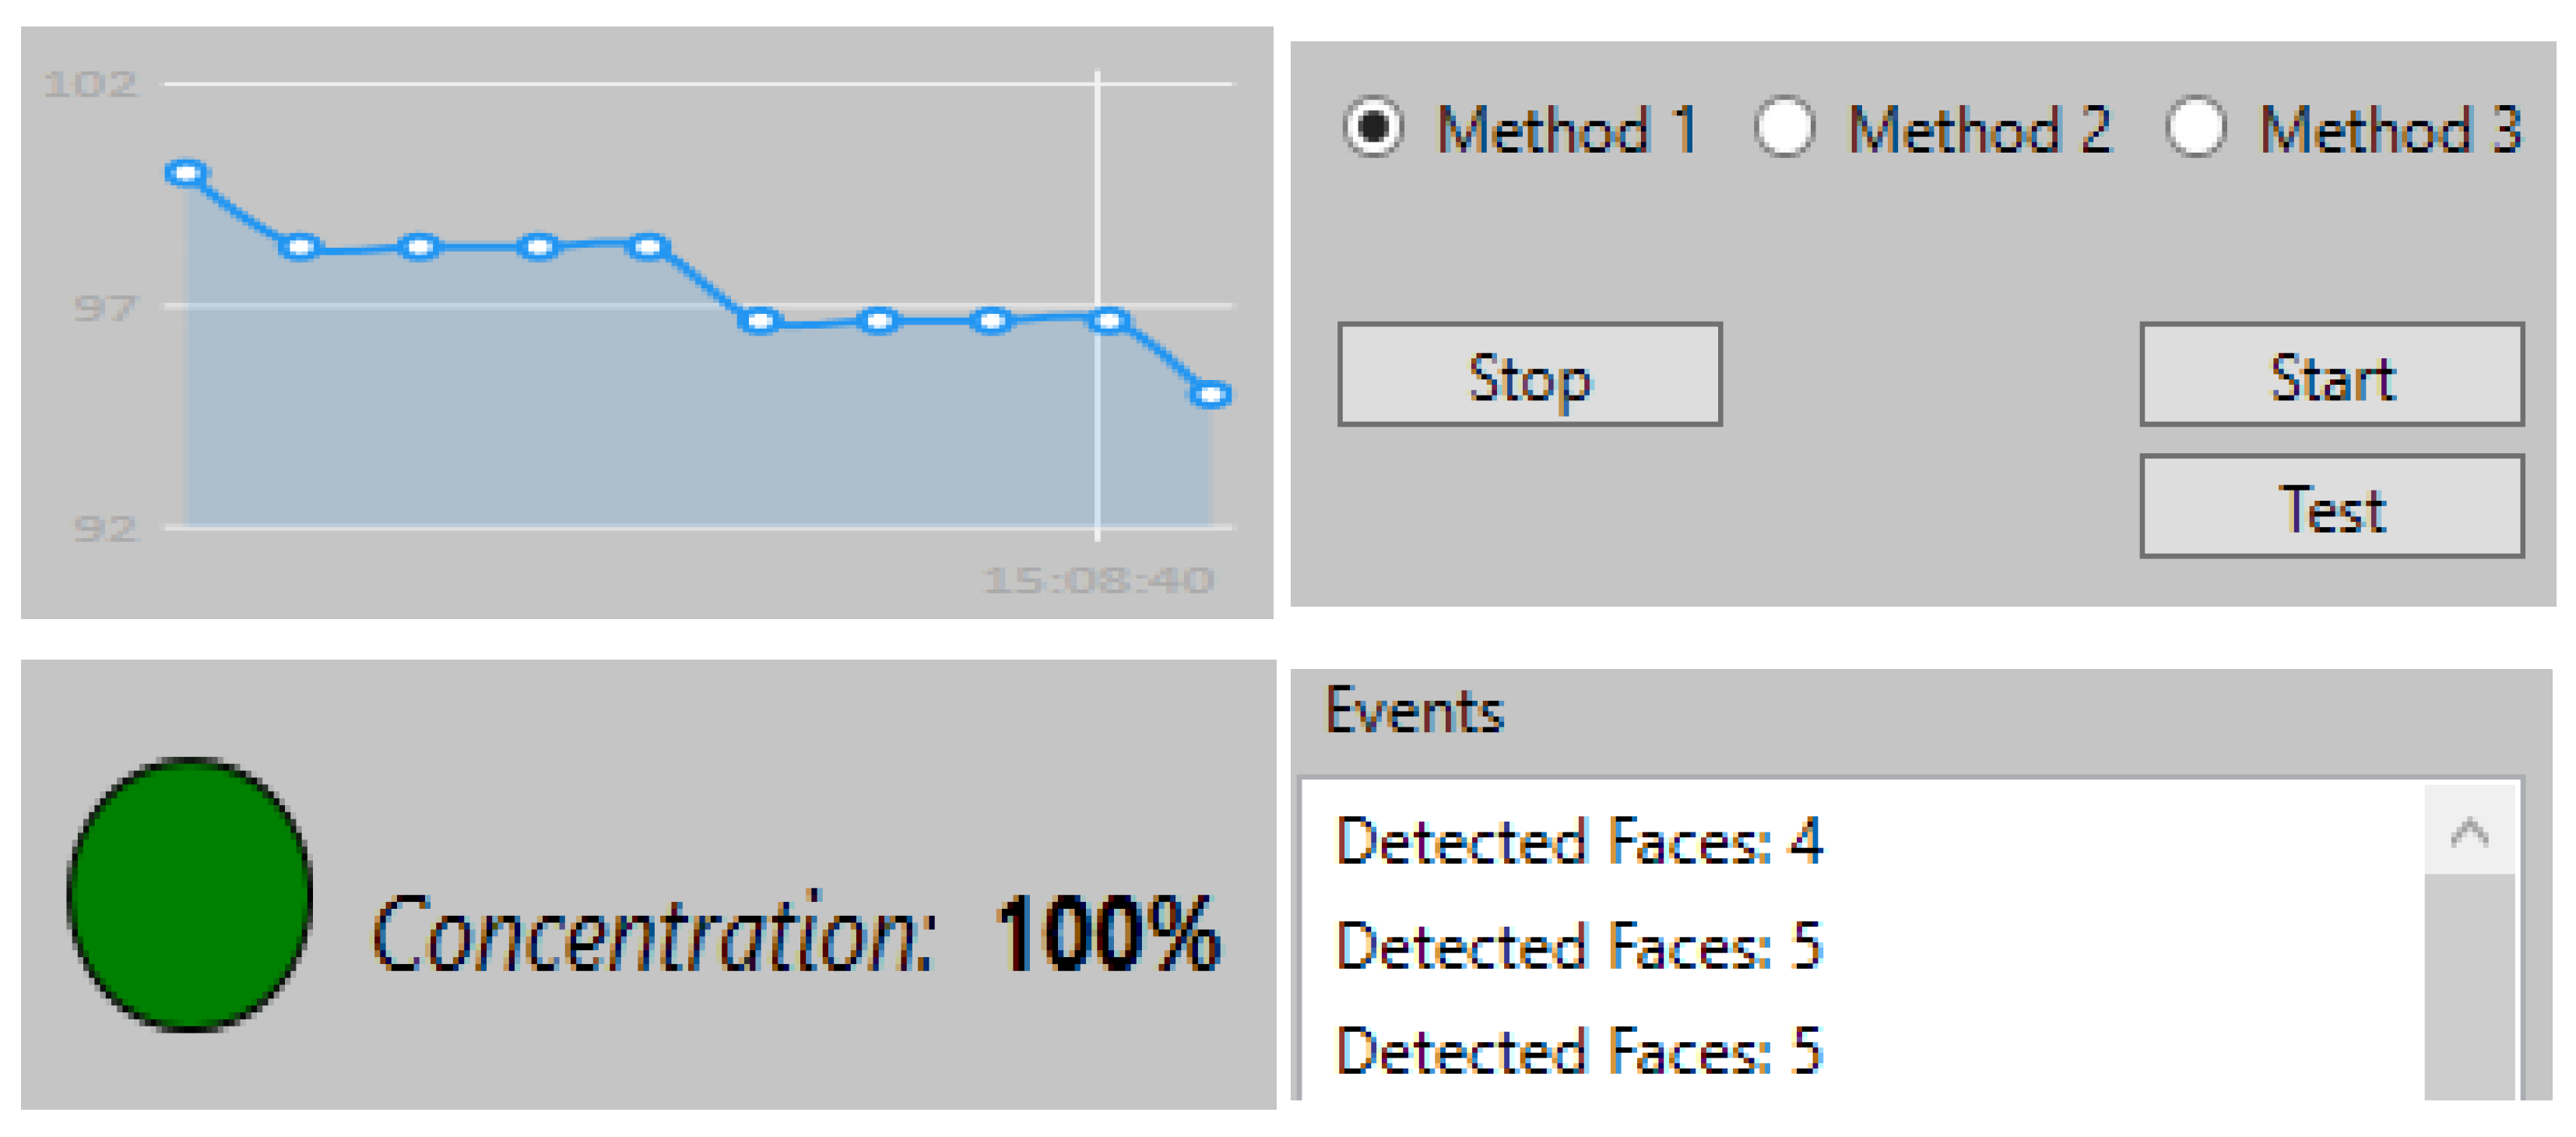
Task: Click the leftmost data point on the chart
Action: 186,173
